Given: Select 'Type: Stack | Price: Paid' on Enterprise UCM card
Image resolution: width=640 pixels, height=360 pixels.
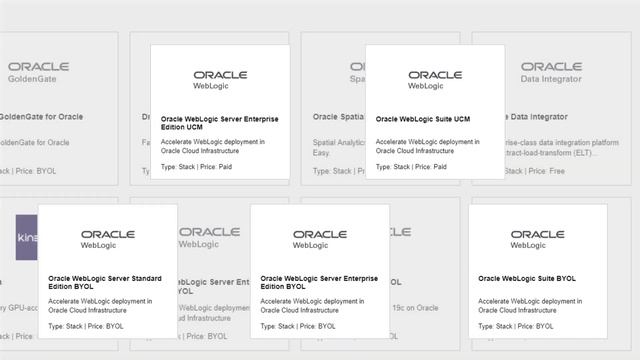Looking at the screenshot, I should point(196,167).
